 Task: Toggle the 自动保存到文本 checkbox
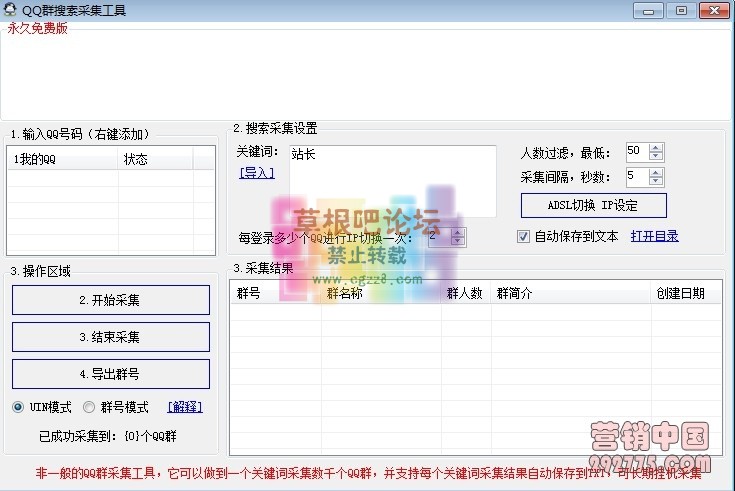click(523, 236)
